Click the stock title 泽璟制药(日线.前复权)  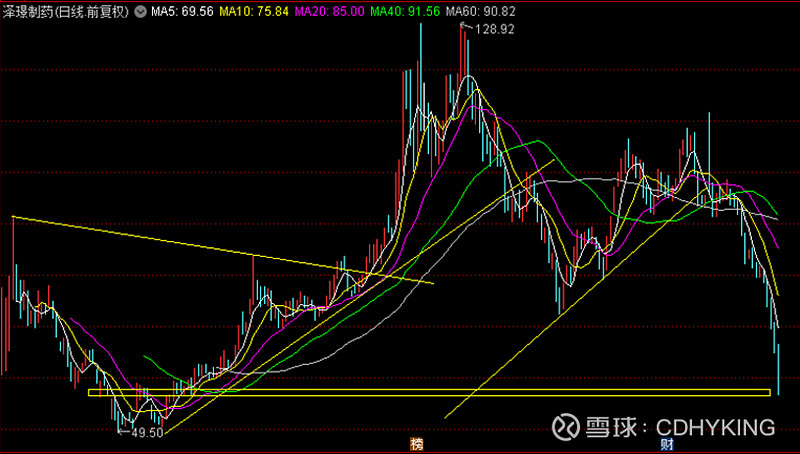(x=66, y=12)
